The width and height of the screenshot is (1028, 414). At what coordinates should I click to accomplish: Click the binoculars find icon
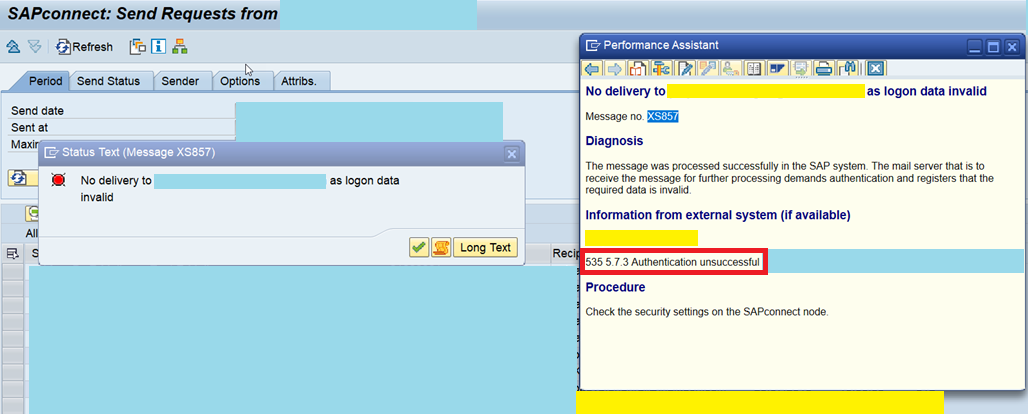(848, 68)
